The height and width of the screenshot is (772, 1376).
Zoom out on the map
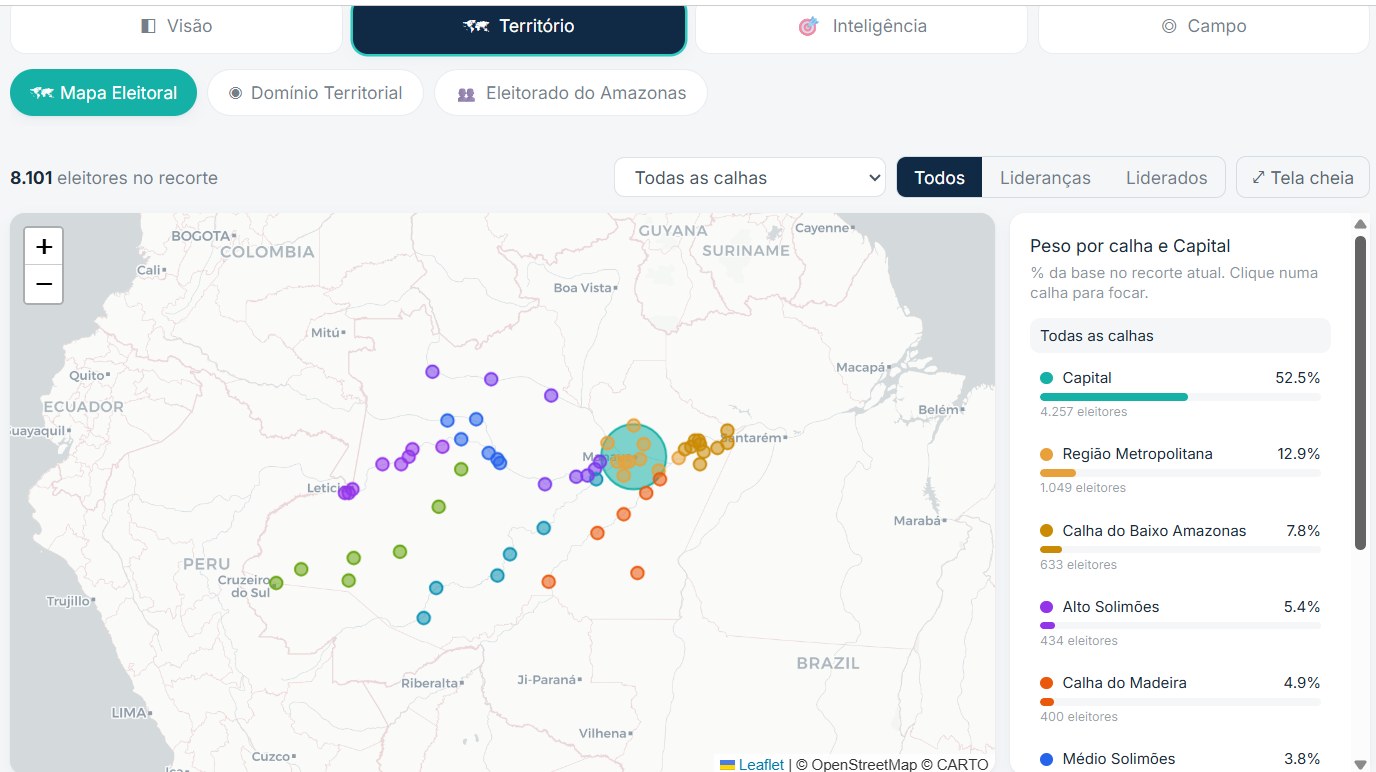(44, 284)
